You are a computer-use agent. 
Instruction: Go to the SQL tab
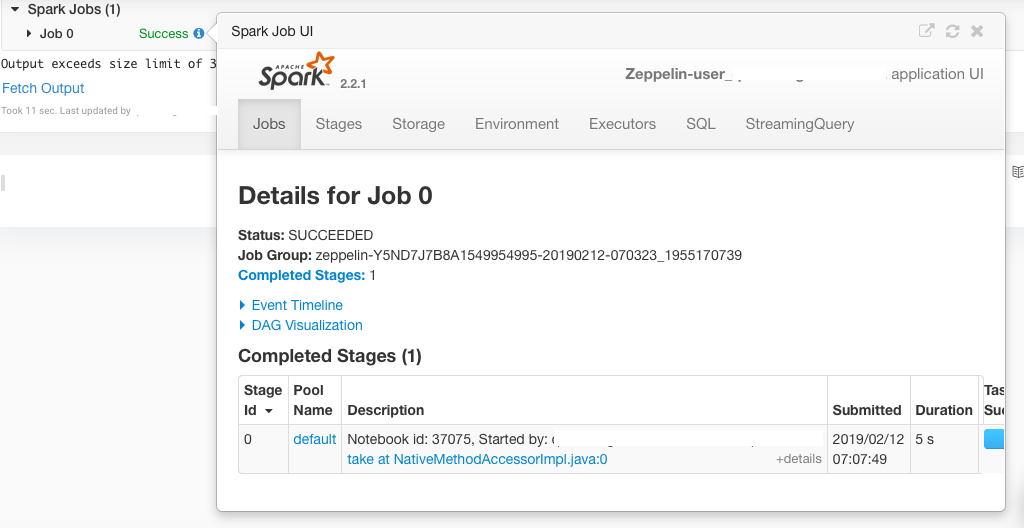(x=701, y=124)
